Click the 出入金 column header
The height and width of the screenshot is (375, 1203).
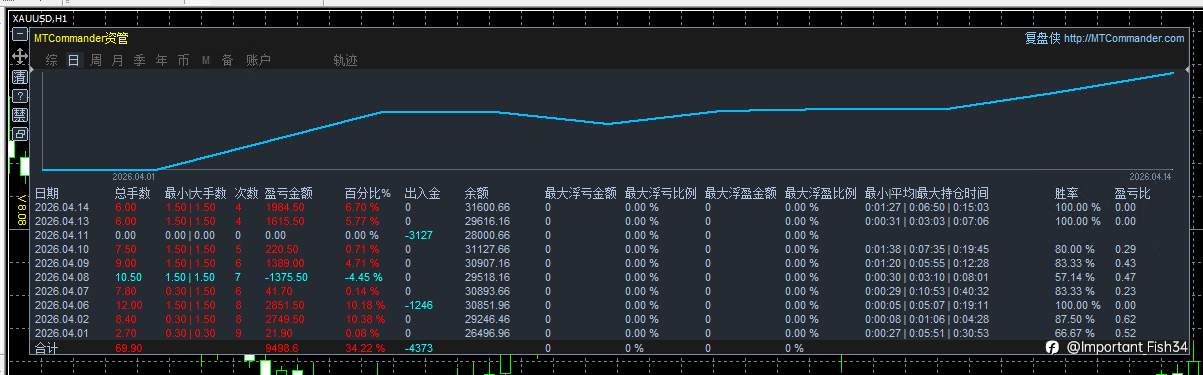[x=423, y=193]
